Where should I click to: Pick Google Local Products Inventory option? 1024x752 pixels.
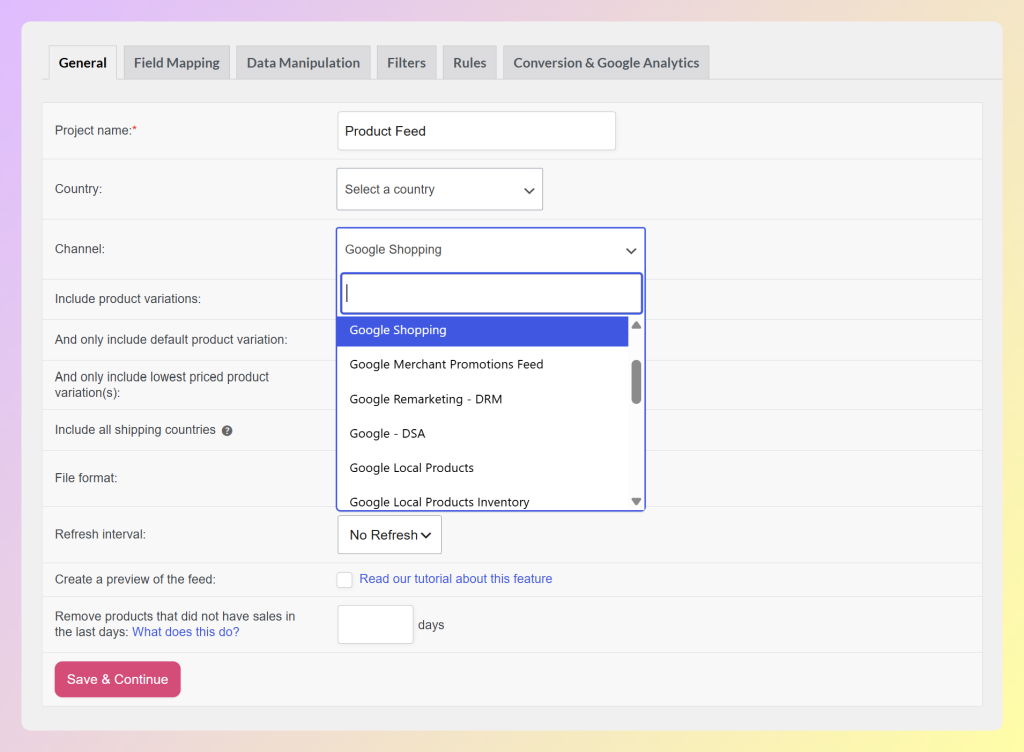(x=483, y=501)
